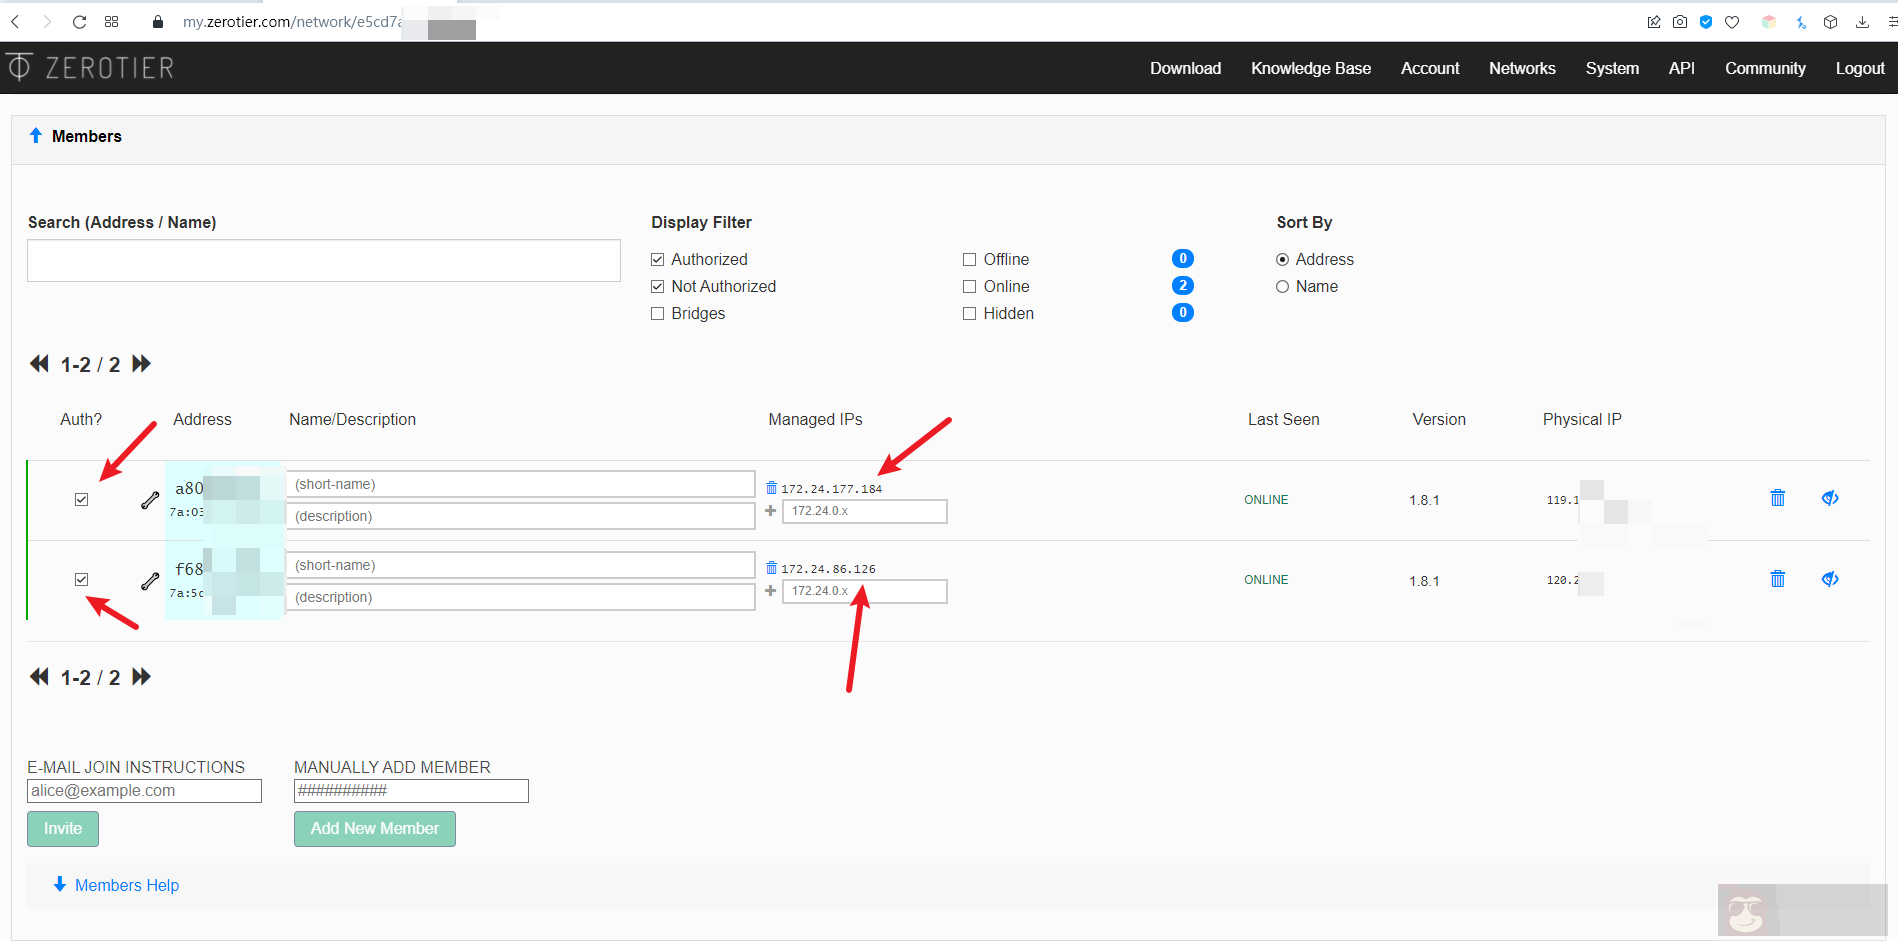This screenshot has height=941, width=1898.
Task: Sort members by Name
Action: [x=1282, y=287]
